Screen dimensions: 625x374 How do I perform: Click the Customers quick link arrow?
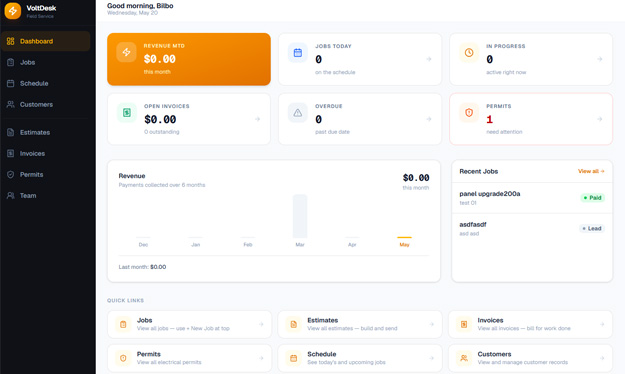pyautogui.click(x=602, y=358)
